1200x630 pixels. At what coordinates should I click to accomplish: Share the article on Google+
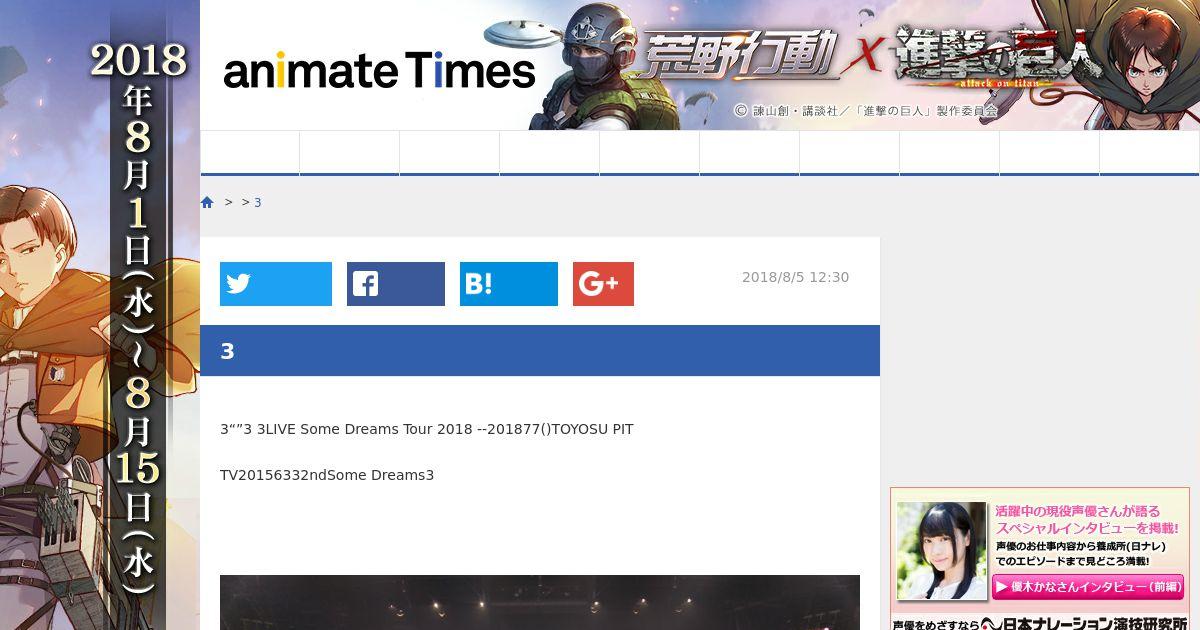coord(603,284)
